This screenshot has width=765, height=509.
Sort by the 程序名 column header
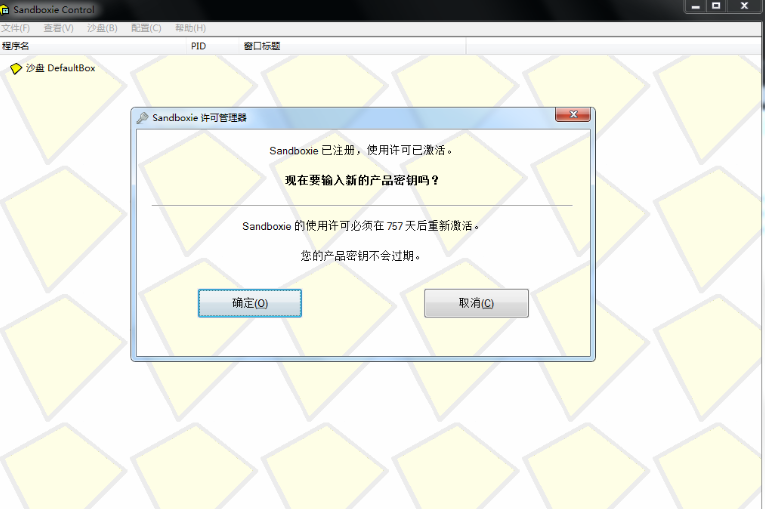(x=93, y=46)
